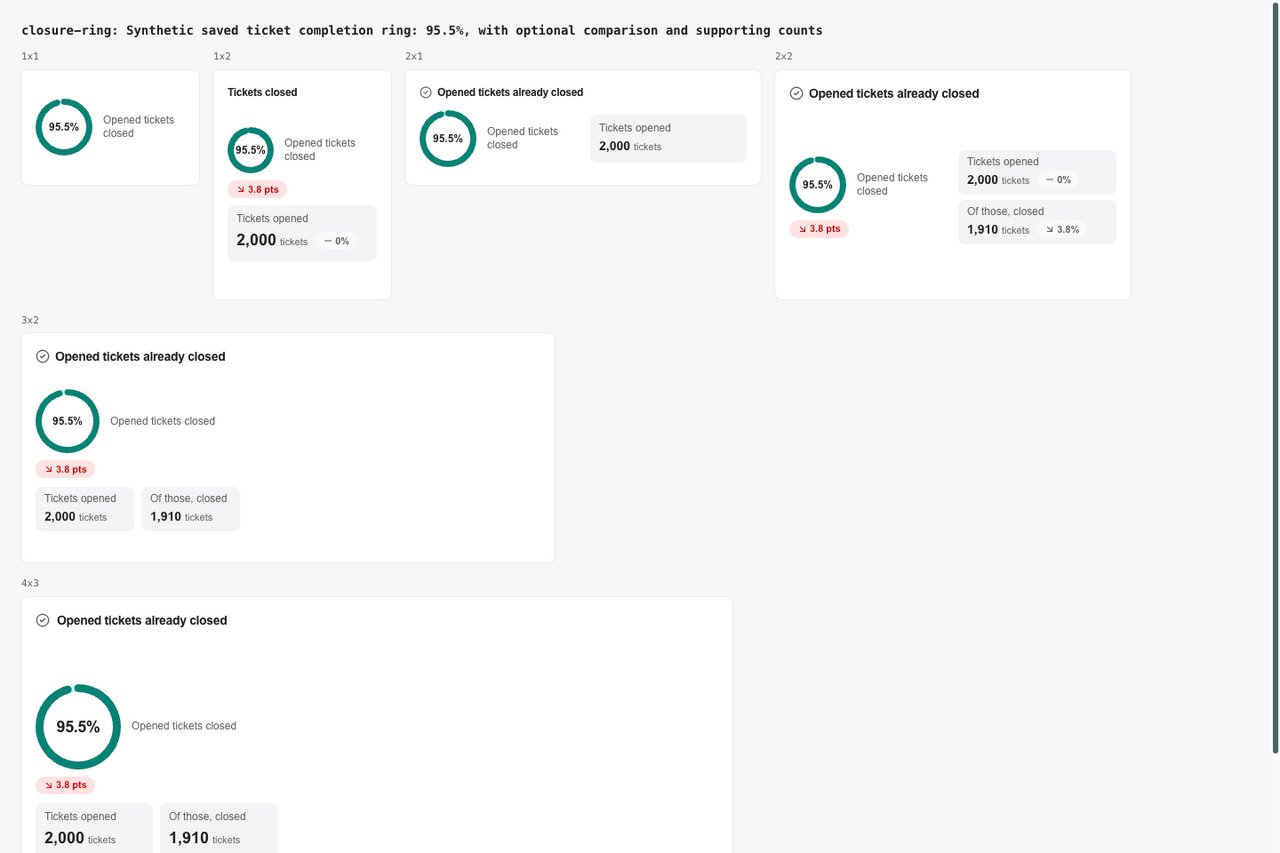Click the 0% change pill in the 2x2 card

pos(1058,180)
